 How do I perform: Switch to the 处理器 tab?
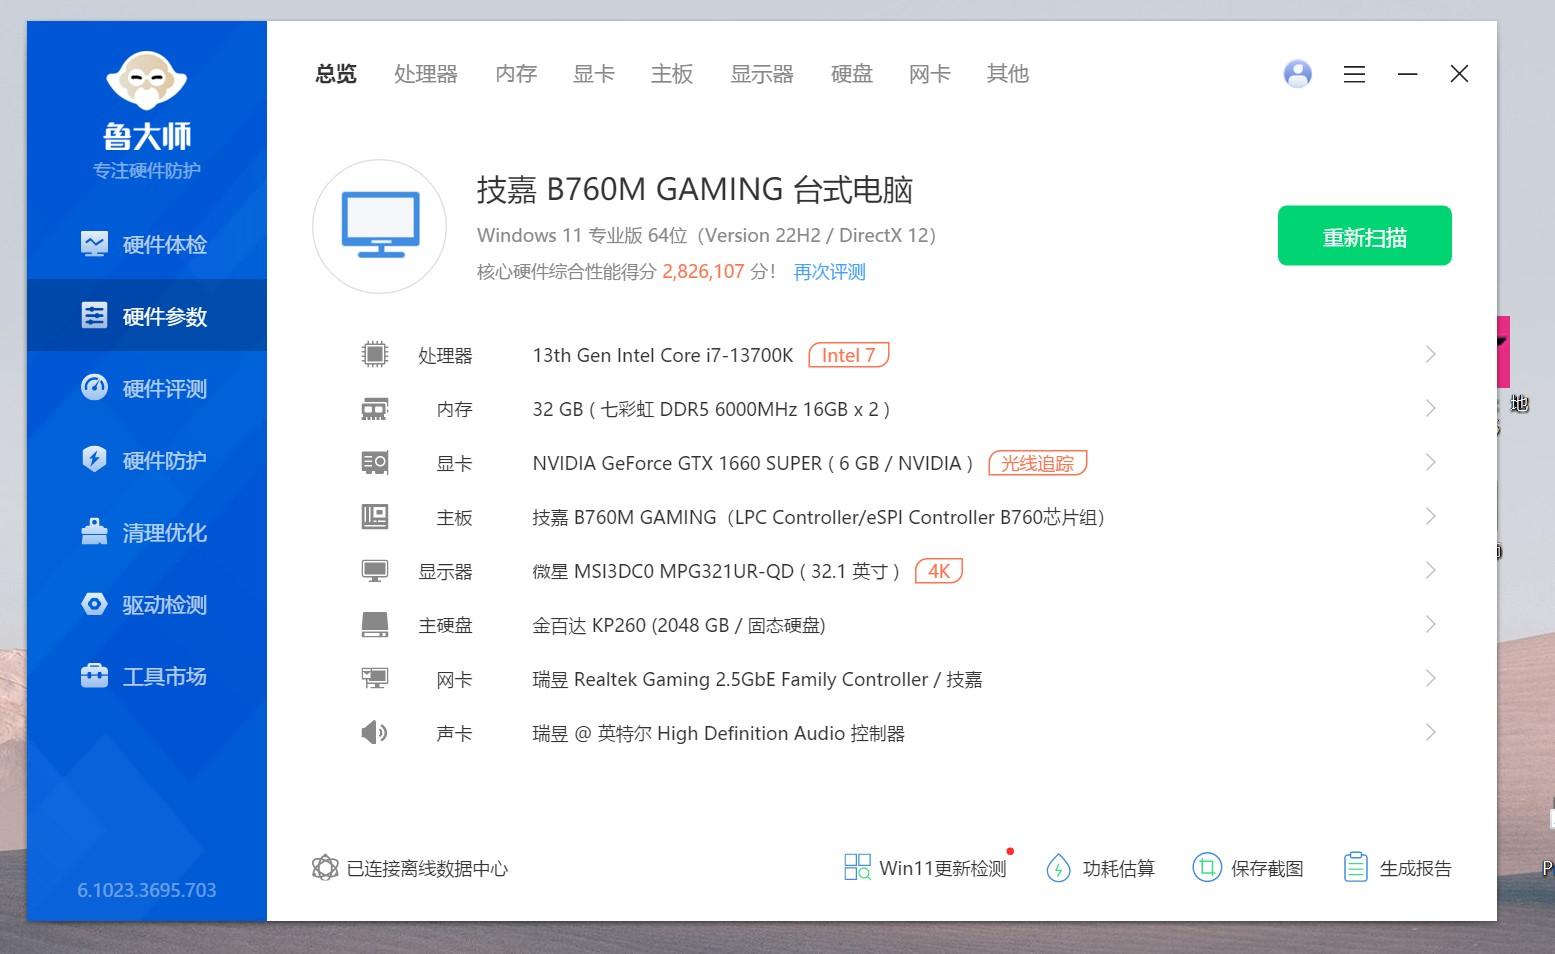[426, 74]
